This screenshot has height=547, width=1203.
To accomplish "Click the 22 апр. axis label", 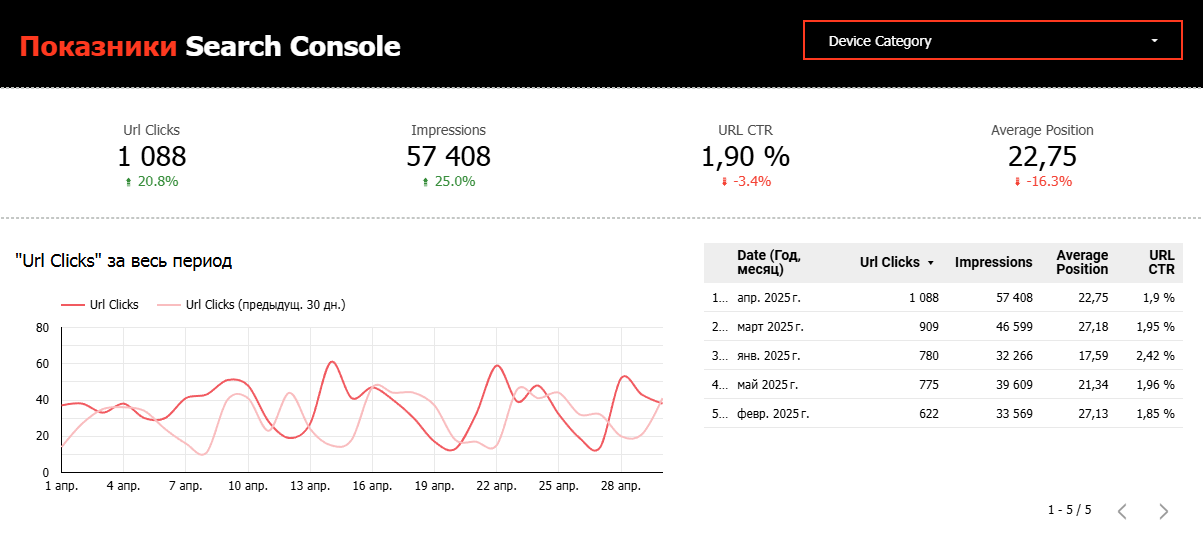I will (497, 486).
